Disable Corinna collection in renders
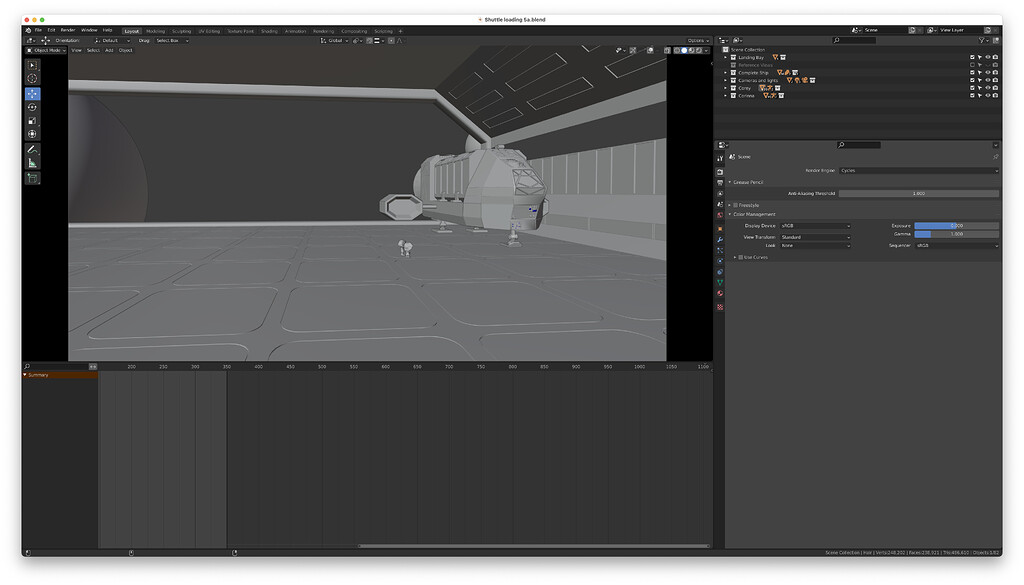 (x=995, y=95)
